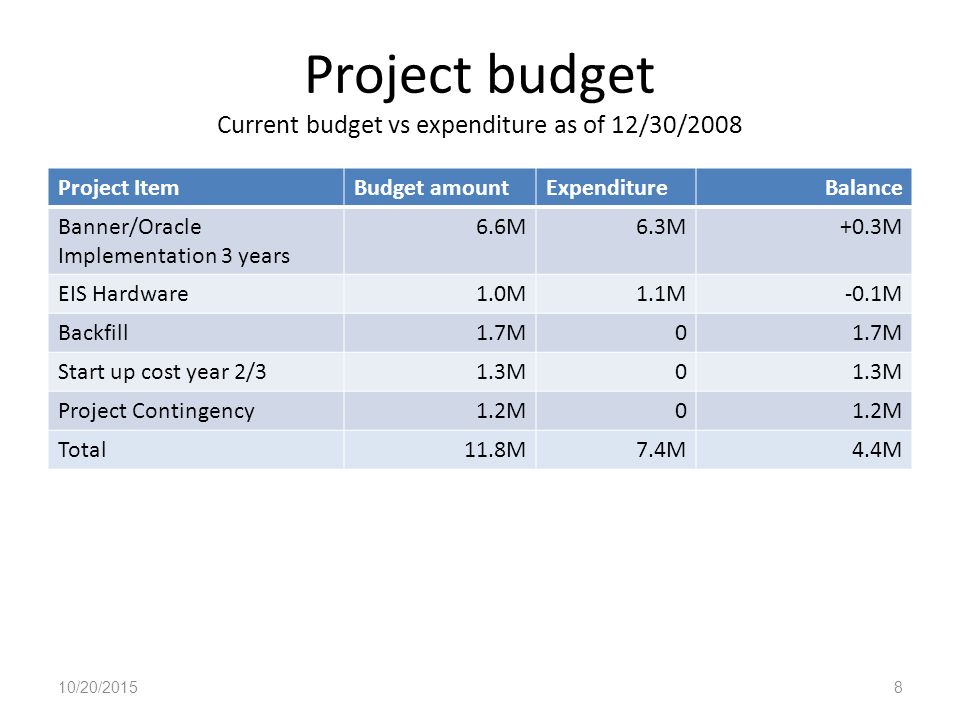The width and height of the screenshot is (960, 720).
Task: Select the +0.3M balance cell
Action: pos(803,241)
